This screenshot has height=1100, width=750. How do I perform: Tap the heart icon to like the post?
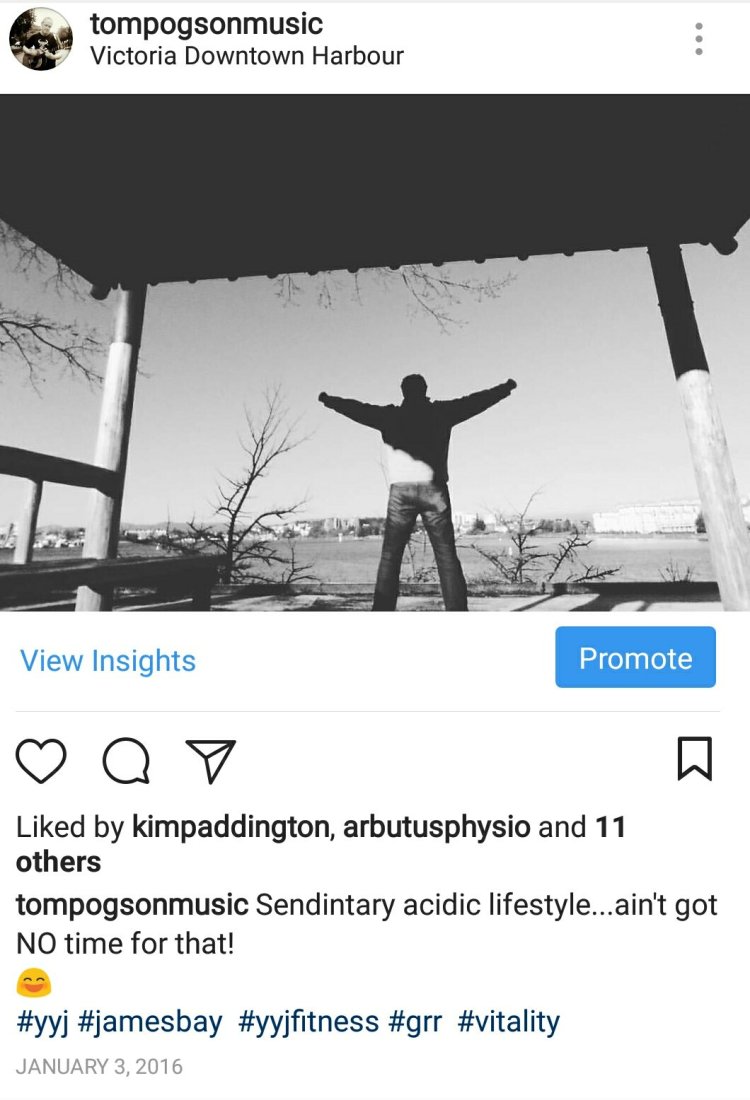[x=41, y=760]
